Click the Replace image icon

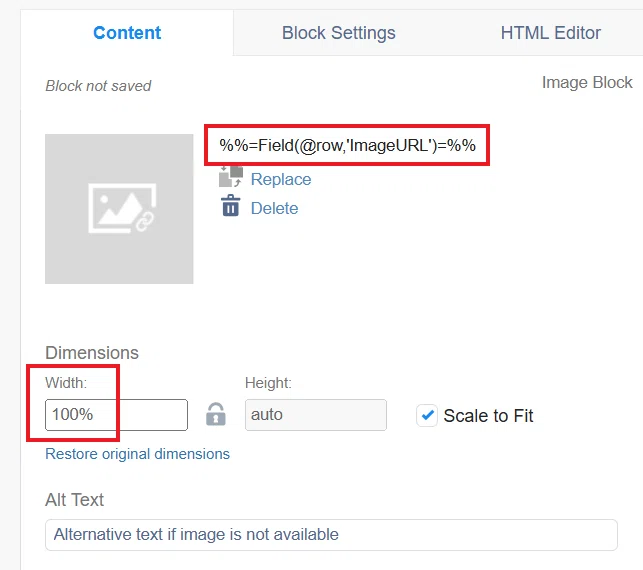[x=231, y=177]
